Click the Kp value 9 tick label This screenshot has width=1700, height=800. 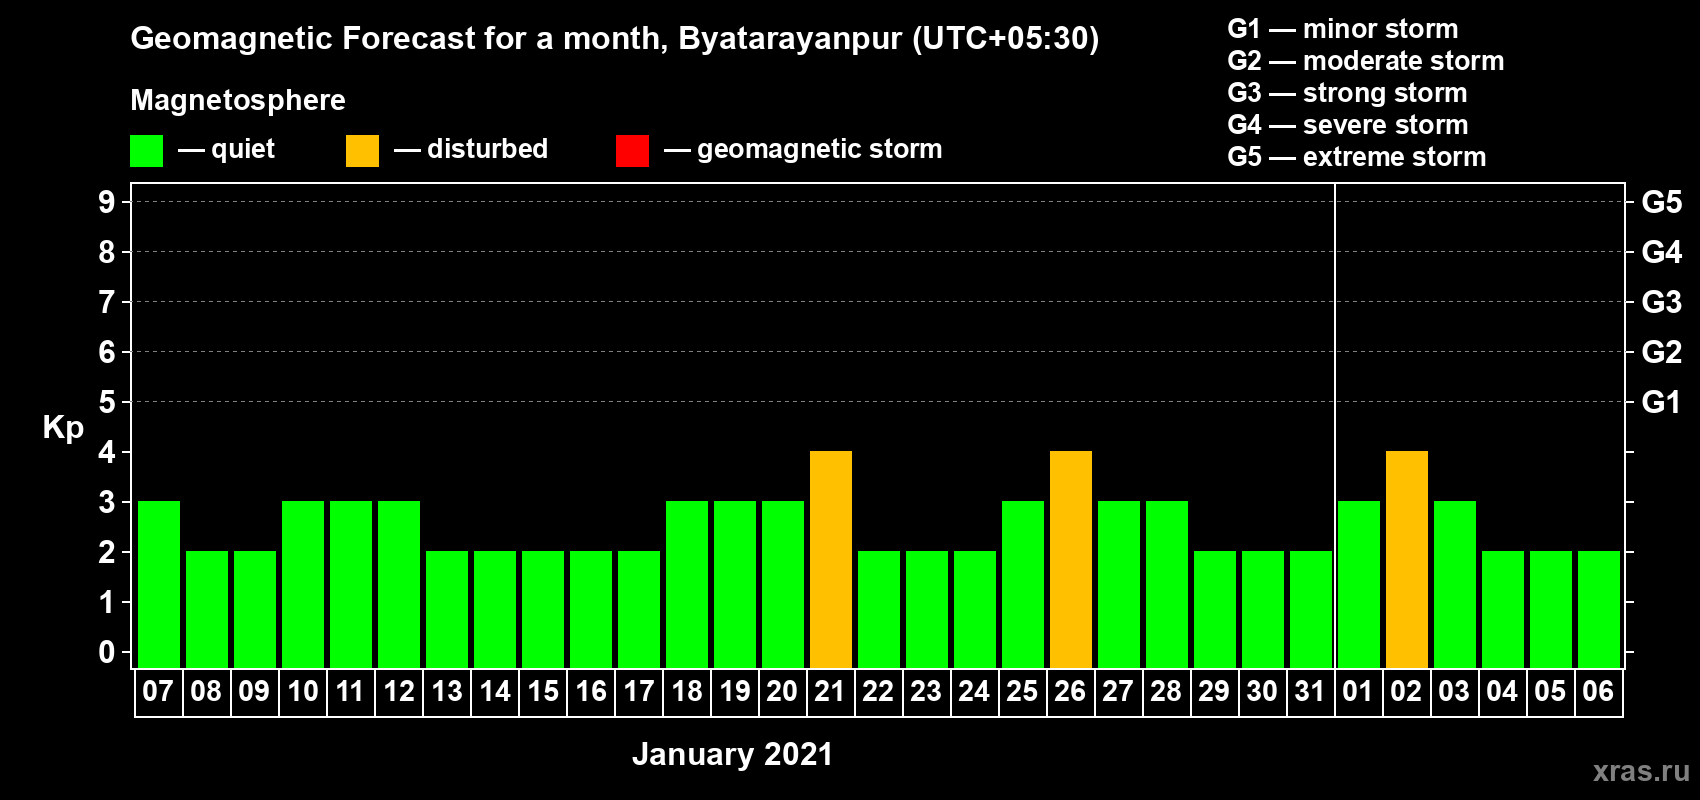point(107,202)
